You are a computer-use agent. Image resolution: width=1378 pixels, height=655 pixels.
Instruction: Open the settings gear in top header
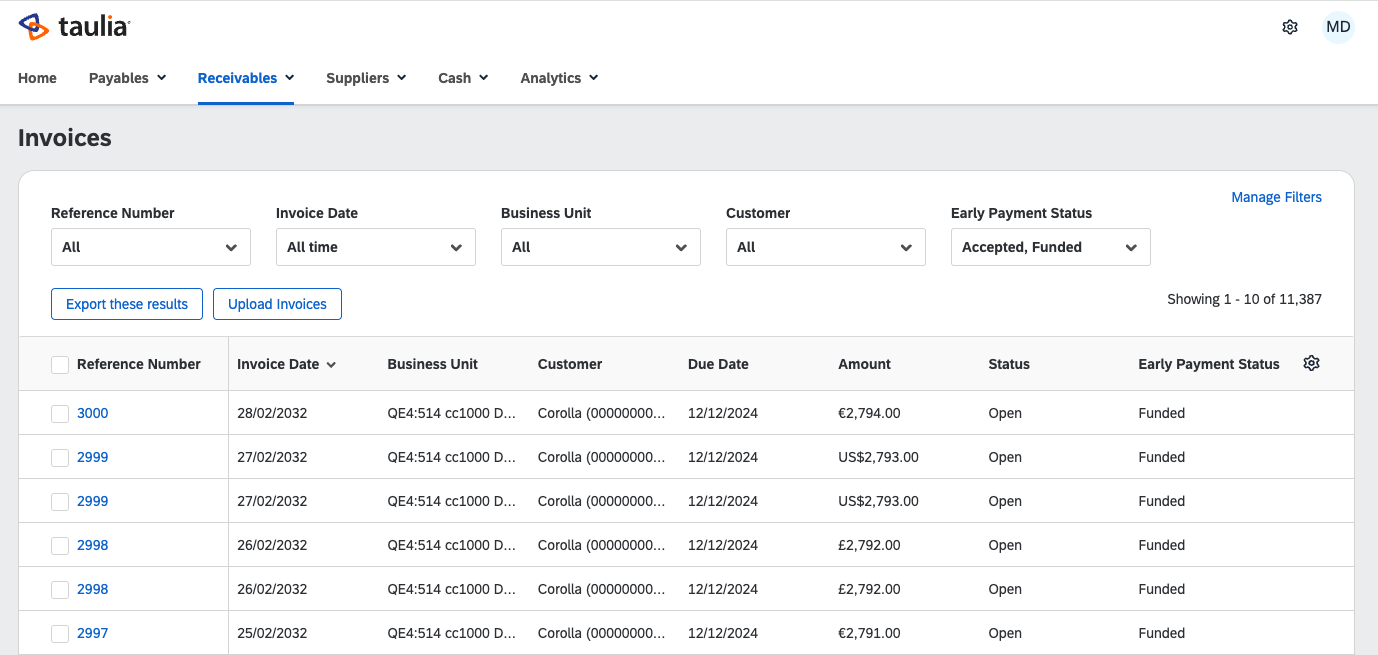pos(1290,27)
